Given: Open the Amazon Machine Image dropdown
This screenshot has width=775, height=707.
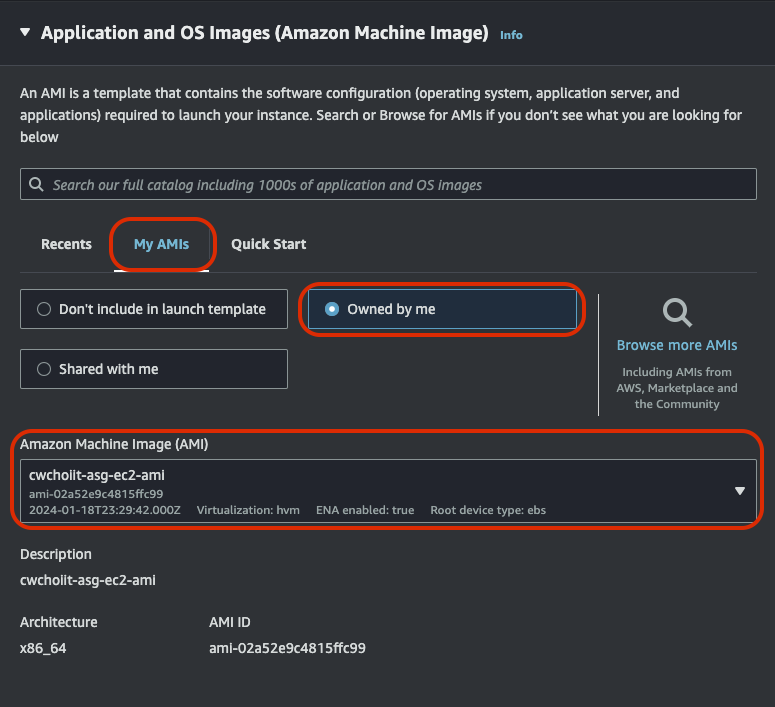Looking at the screenshot, I should coord(388,491).
